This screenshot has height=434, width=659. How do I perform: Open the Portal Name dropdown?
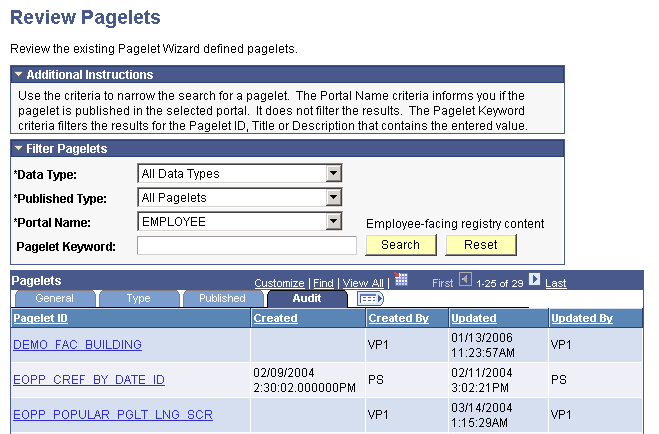point(334,222)
